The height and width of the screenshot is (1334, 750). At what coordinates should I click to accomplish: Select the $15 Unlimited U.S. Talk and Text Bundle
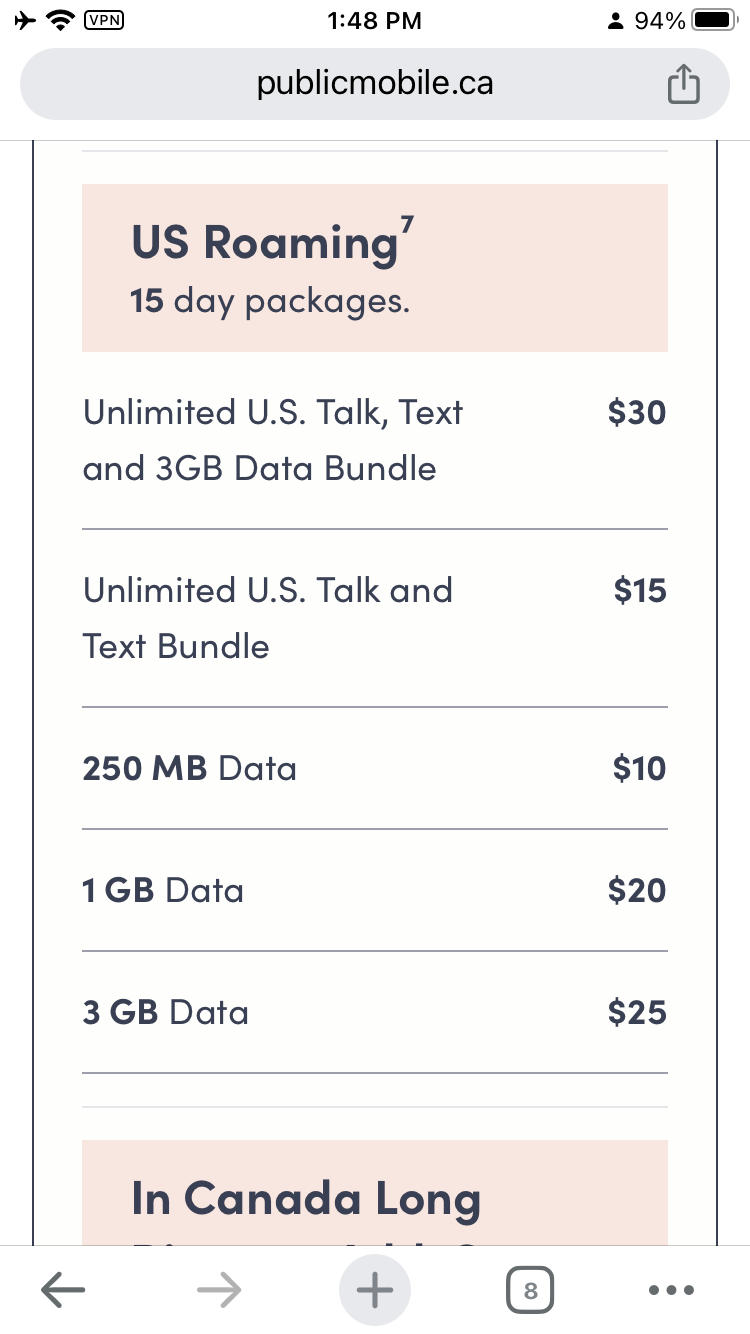click(x=374, y=618)
